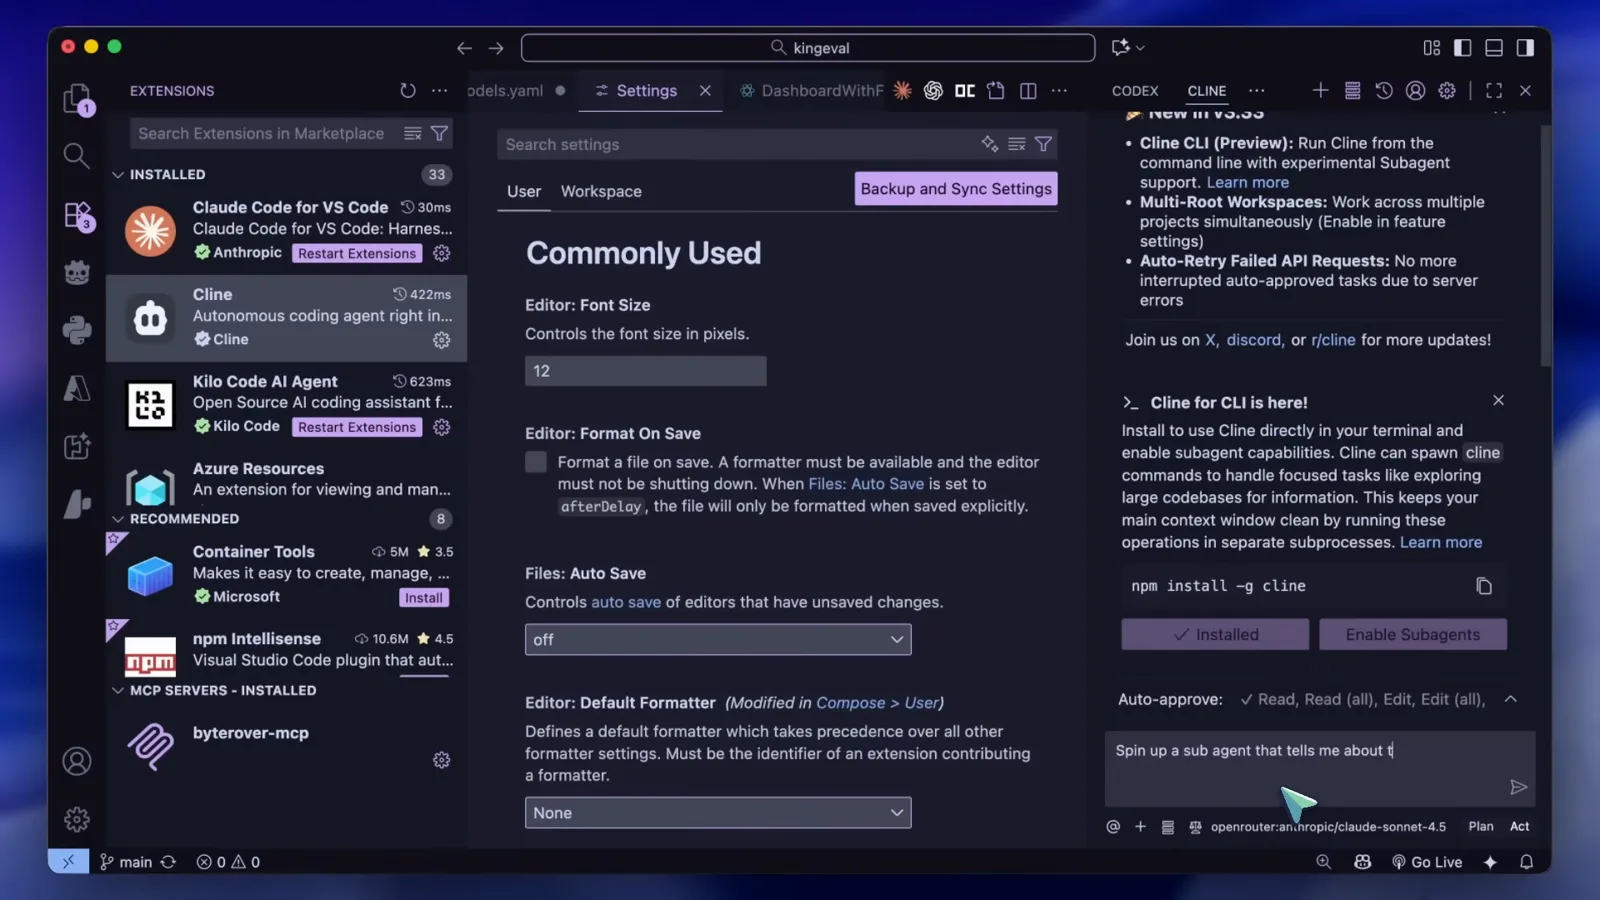The image size is (1600, 900).
Task: Open the Extensions view in activity bar
Action: coord(77,215)
